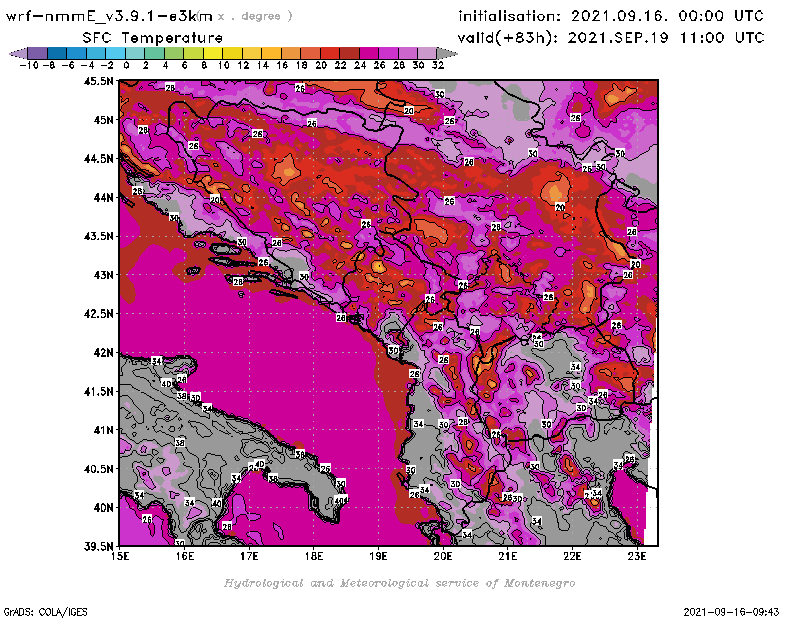Select the legend swatch between -4 and -2
Screen dimensions: 800x618
[x=96, y=53]
